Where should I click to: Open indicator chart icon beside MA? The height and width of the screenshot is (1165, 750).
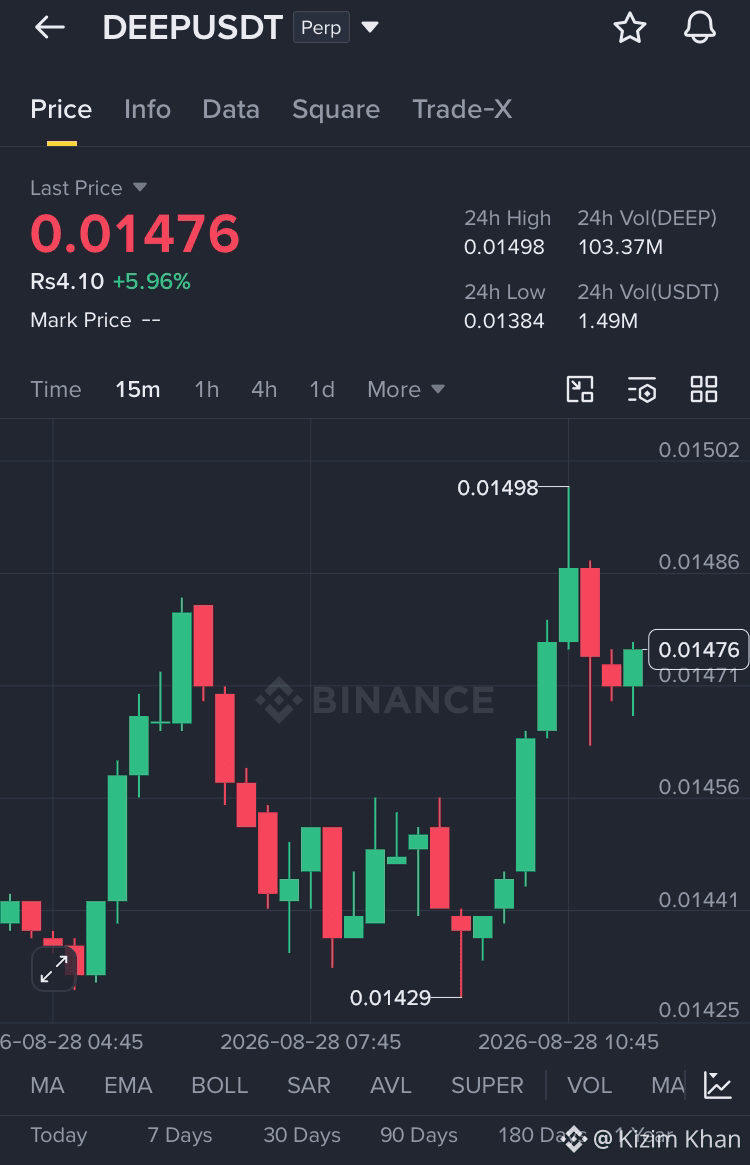718,1086
